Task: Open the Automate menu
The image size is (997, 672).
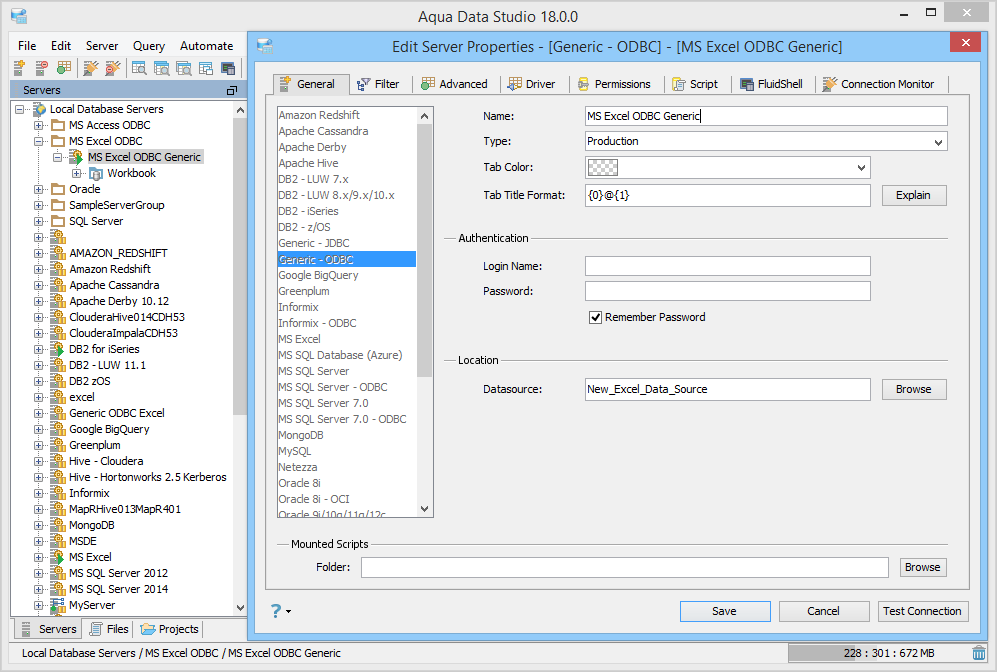Action: pos(207,46)
